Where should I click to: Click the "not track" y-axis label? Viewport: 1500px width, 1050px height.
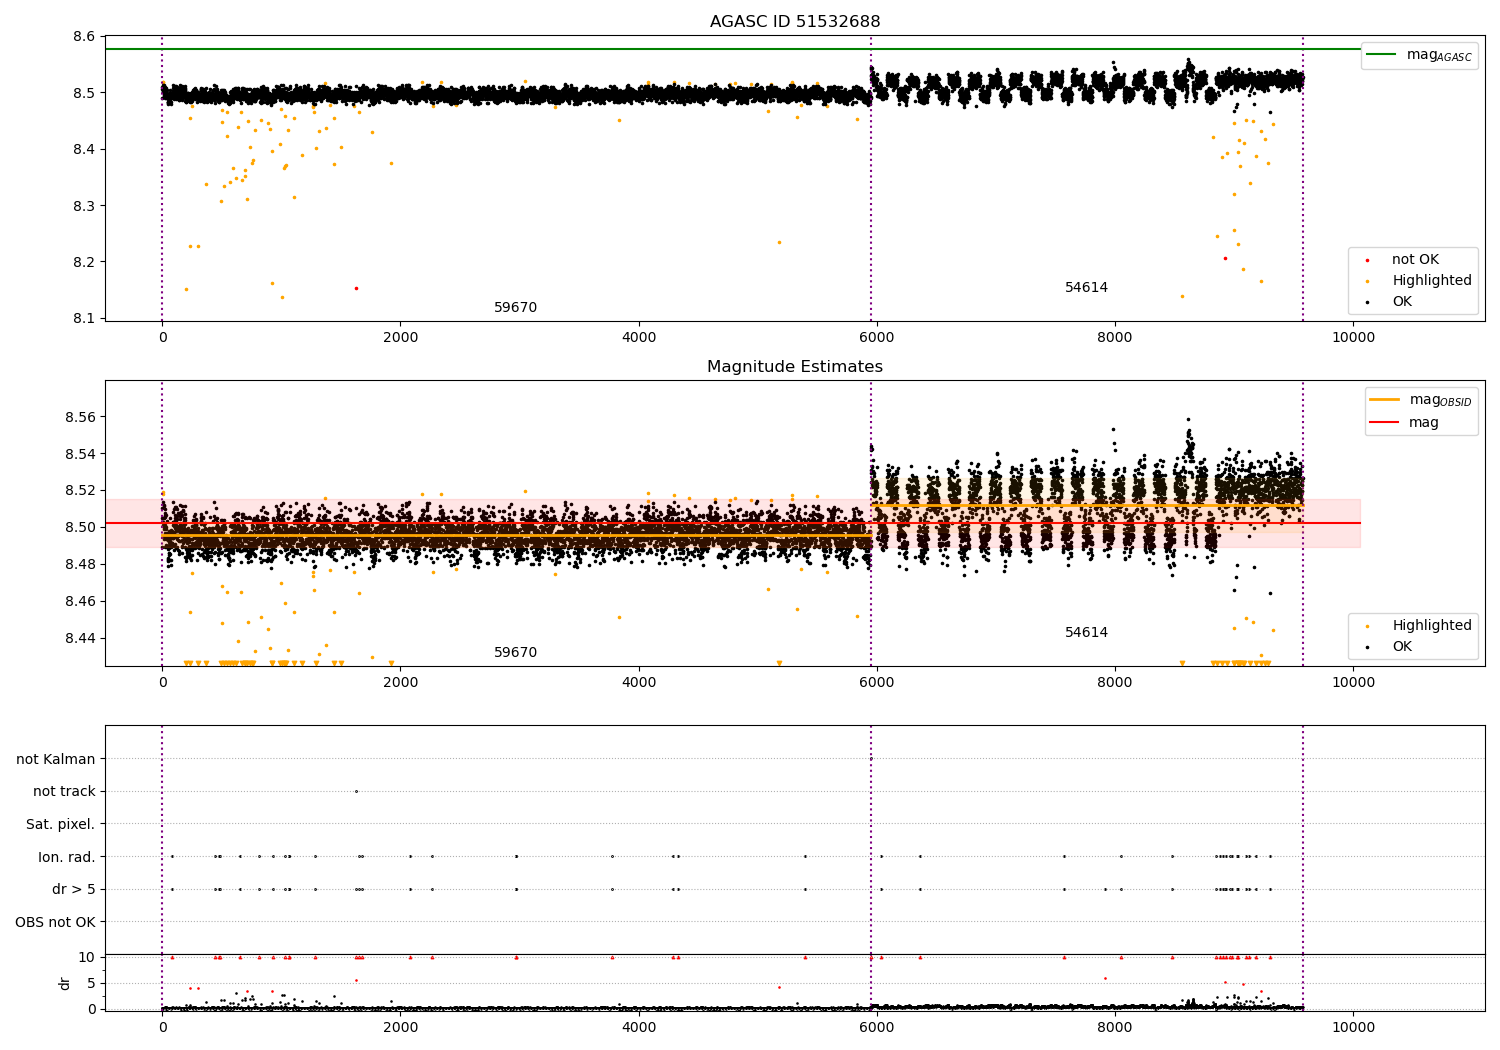click(x=64, y=792)
